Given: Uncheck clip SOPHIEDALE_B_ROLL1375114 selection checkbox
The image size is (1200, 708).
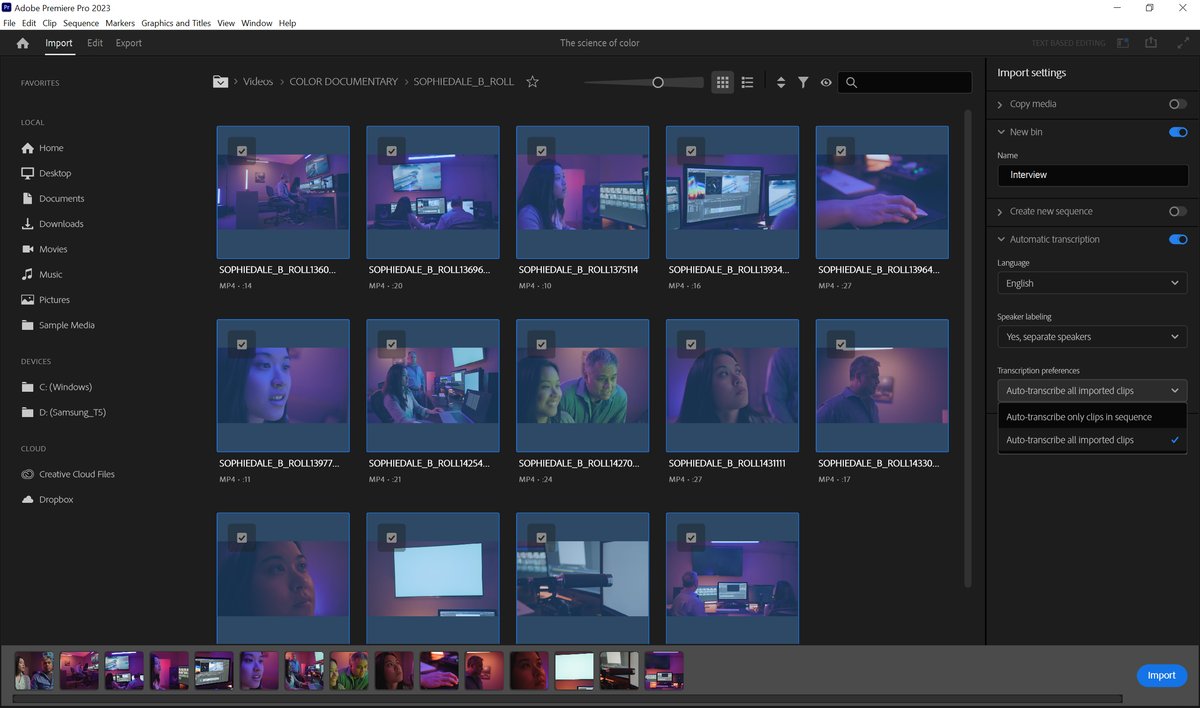Looking at the screenshot, I should pyautogui.click(x=541, y=151).
